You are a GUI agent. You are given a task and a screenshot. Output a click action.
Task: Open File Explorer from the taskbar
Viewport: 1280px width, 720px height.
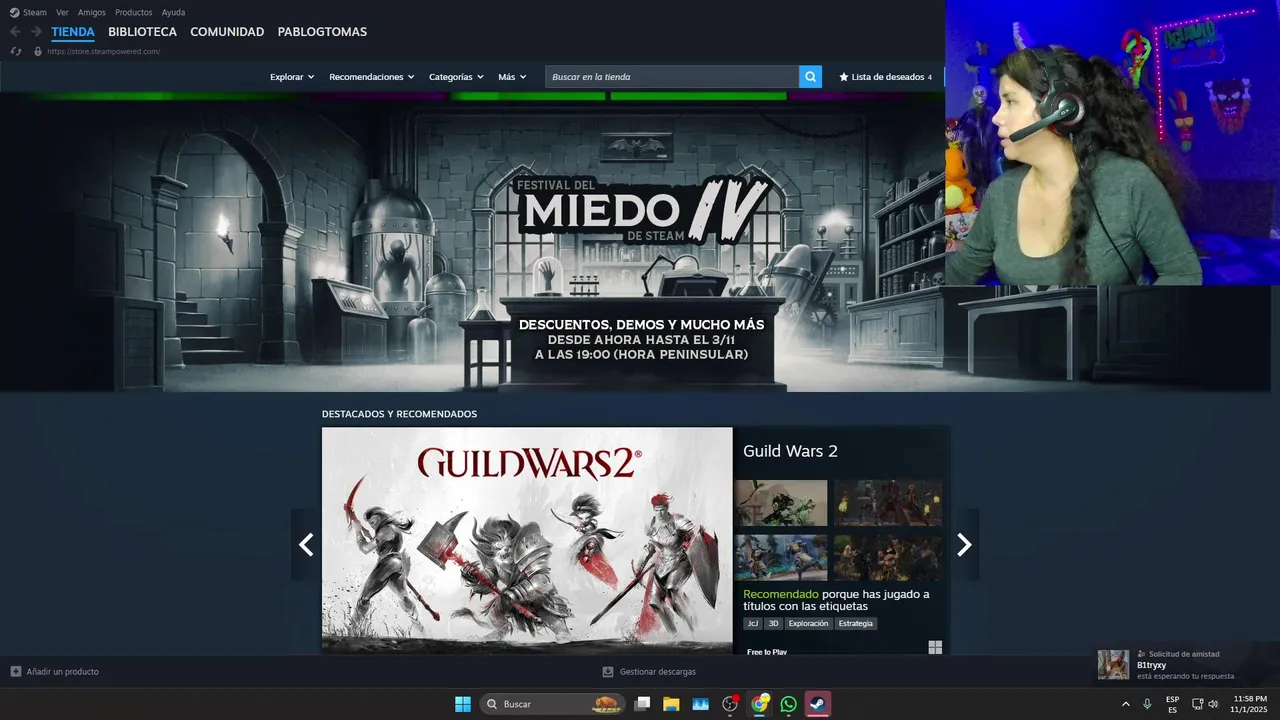671,704
